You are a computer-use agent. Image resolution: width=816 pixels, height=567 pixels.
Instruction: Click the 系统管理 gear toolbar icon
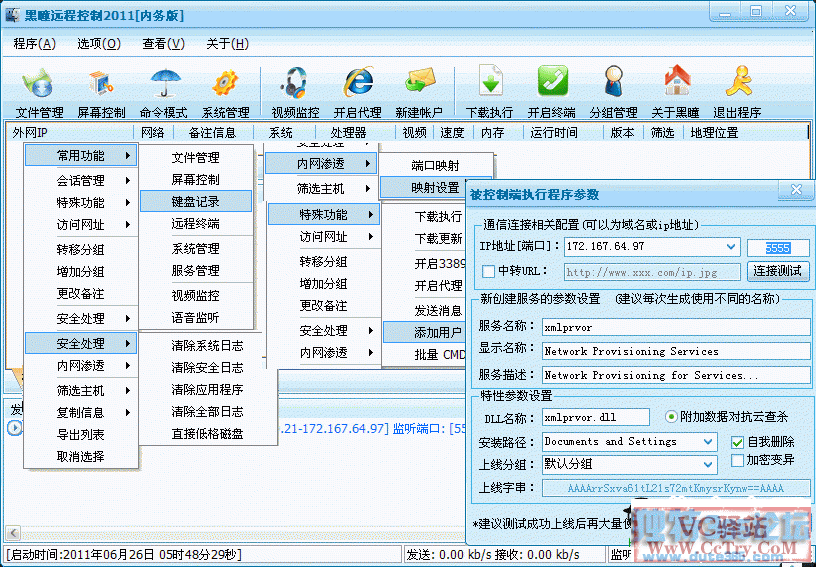(x=225, y=83)
